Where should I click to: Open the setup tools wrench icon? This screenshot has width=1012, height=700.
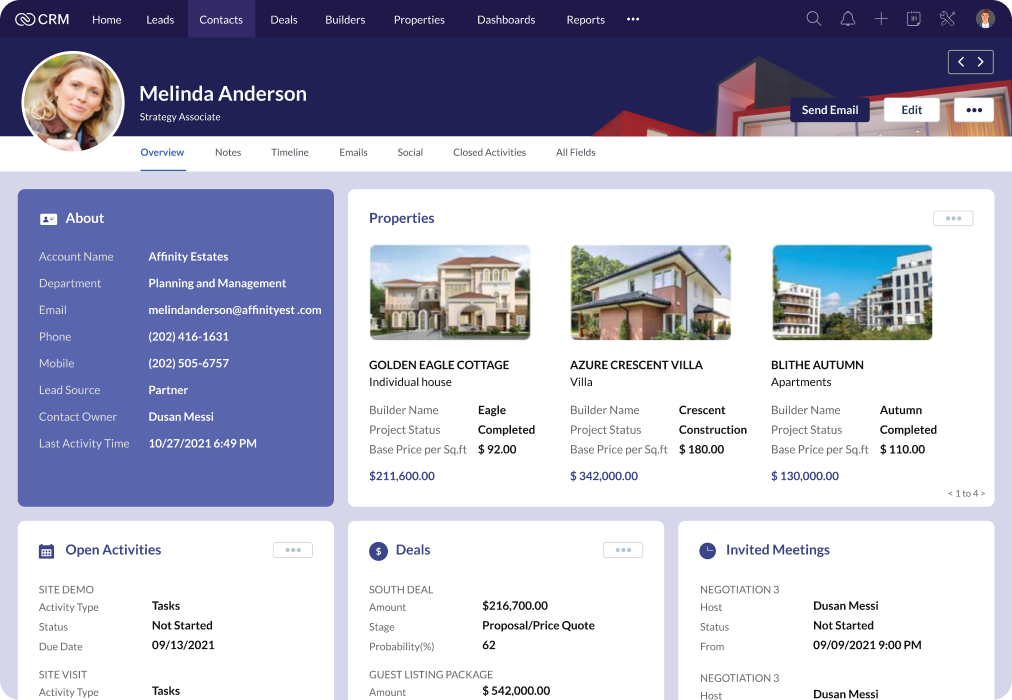point(947,19)
